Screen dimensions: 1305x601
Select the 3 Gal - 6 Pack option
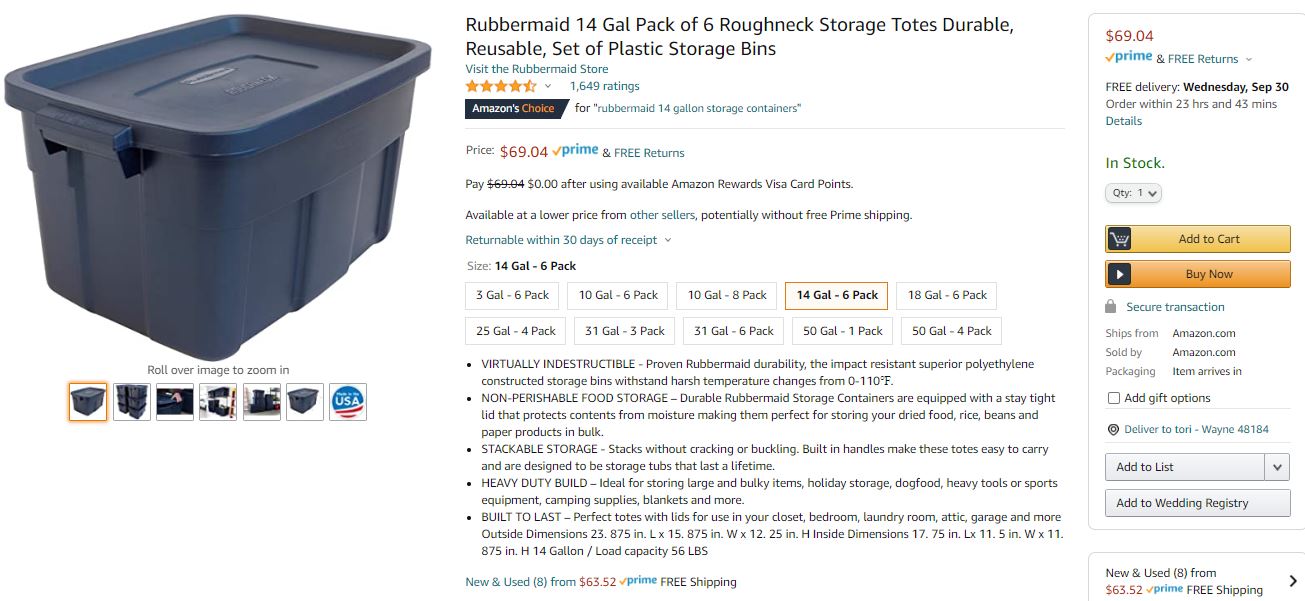[512, 295]
